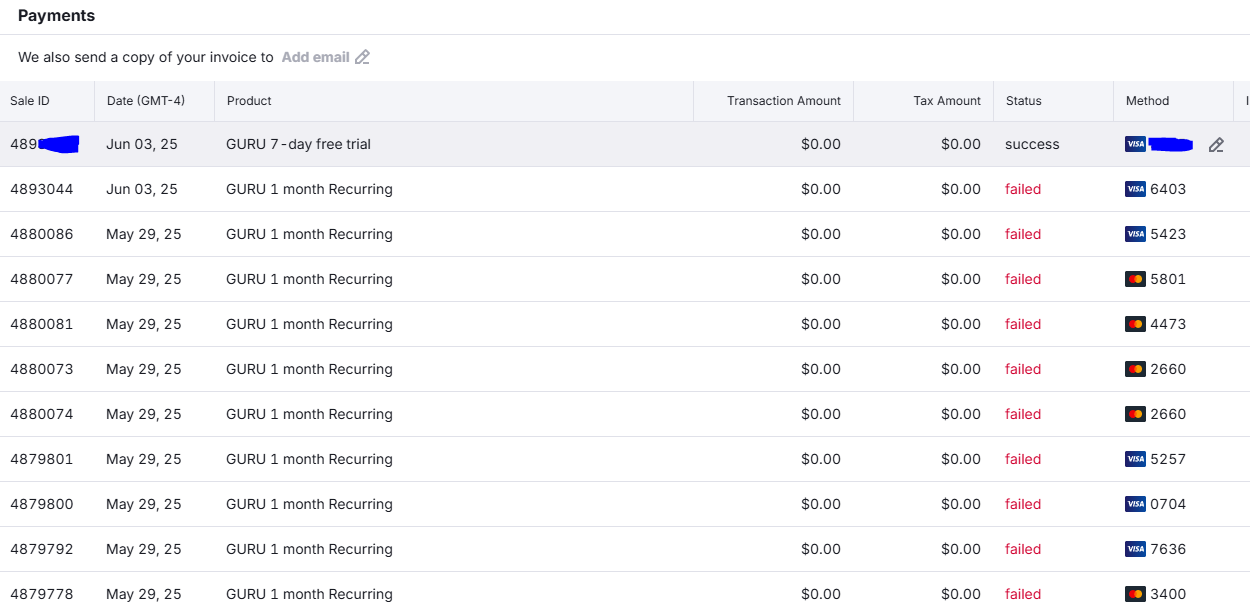Viewport: 1250px width, 607px height.
Task: Click the Mastercard icon next to 5801
Action: click(1135, 279)
